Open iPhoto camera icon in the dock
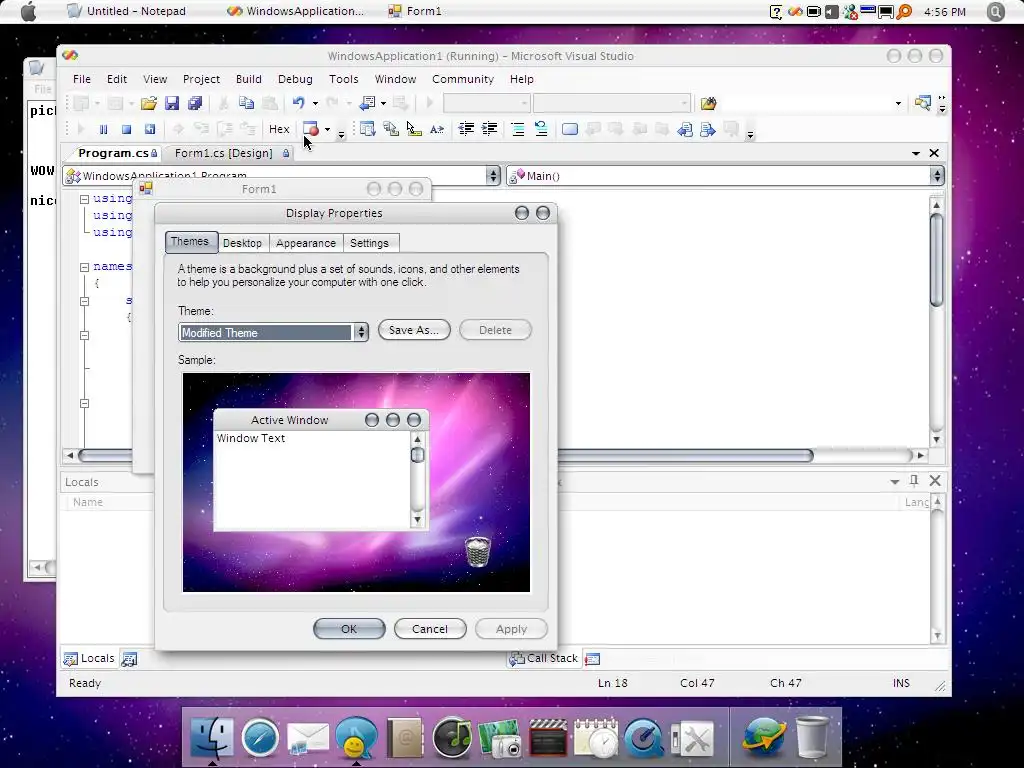Viewport: 1024px width, 768px height. [500, 739]
